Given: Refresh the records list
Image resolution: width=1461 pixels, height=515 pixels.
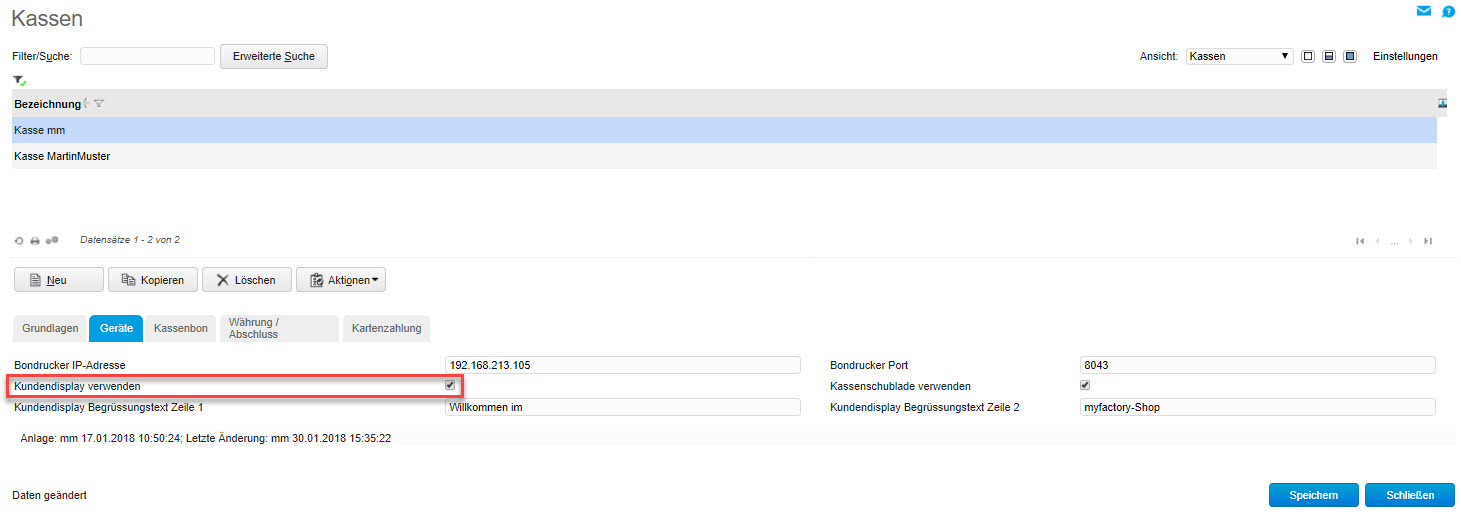Looking at the screenshot, I should [x=19, y=241].
